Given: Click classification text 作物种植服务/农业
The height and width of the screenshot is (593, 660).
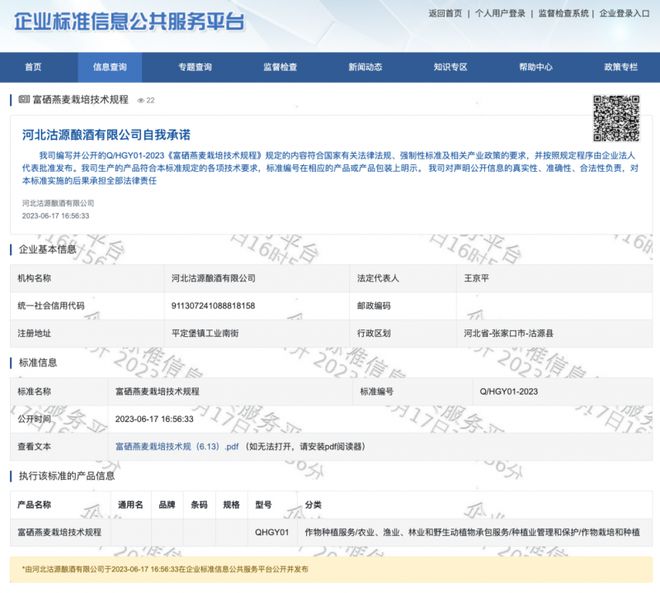Looking at the screenshot, I should point(340,532).
